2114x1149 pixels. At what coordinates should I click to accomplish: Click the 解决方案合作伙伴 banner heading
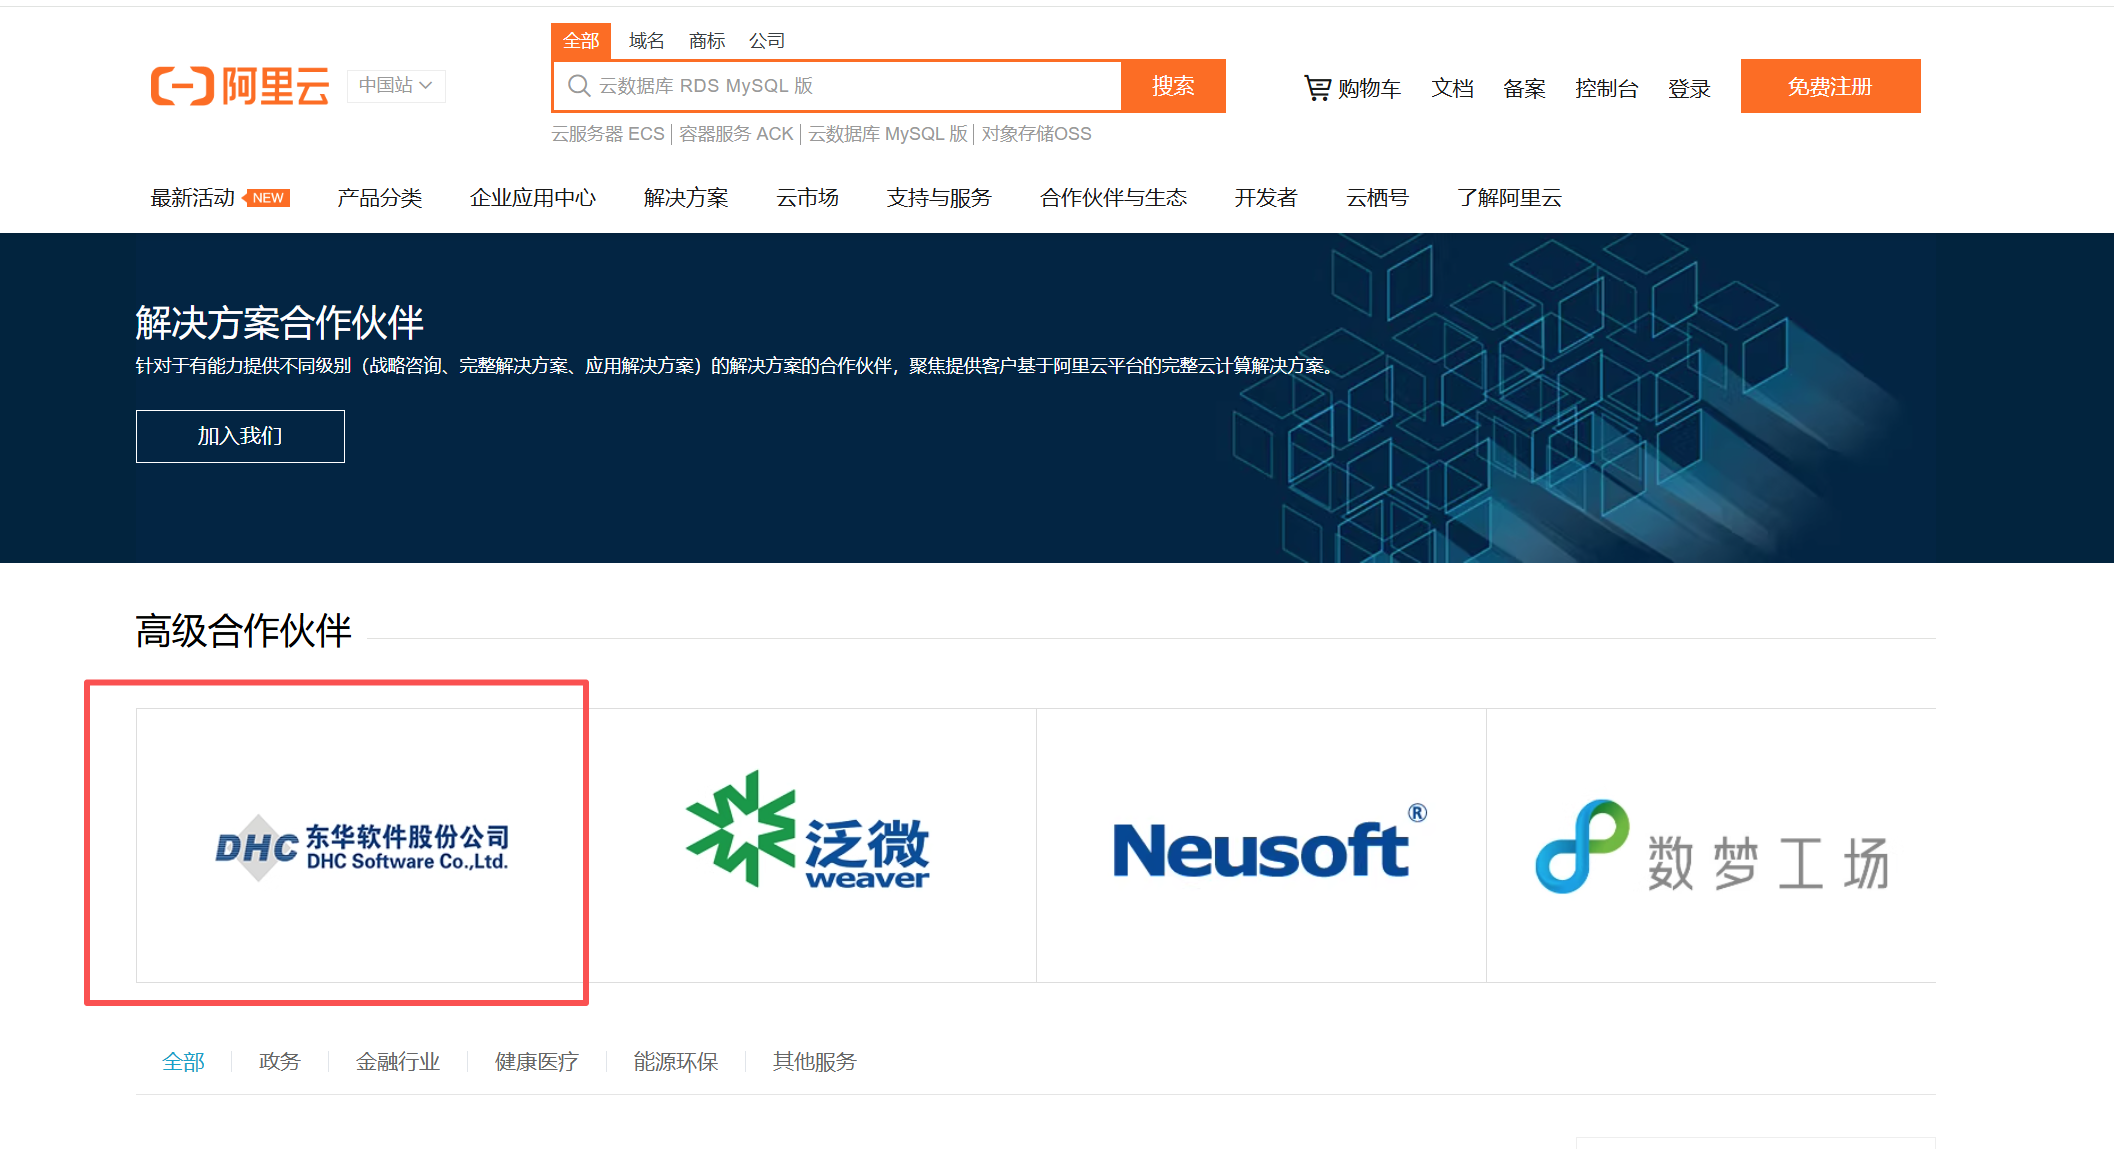(x=280, y=323)
